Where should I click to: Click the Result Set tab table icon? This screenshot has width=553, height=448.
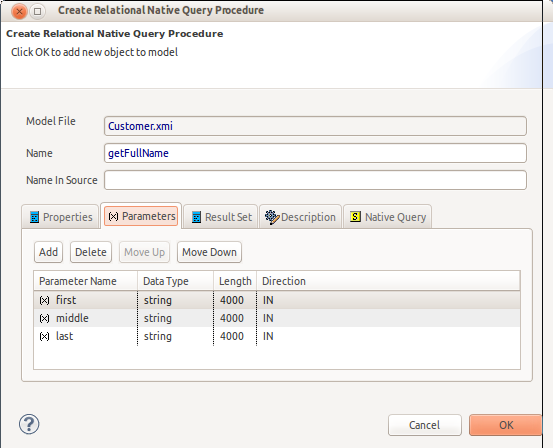click(196, 217)
